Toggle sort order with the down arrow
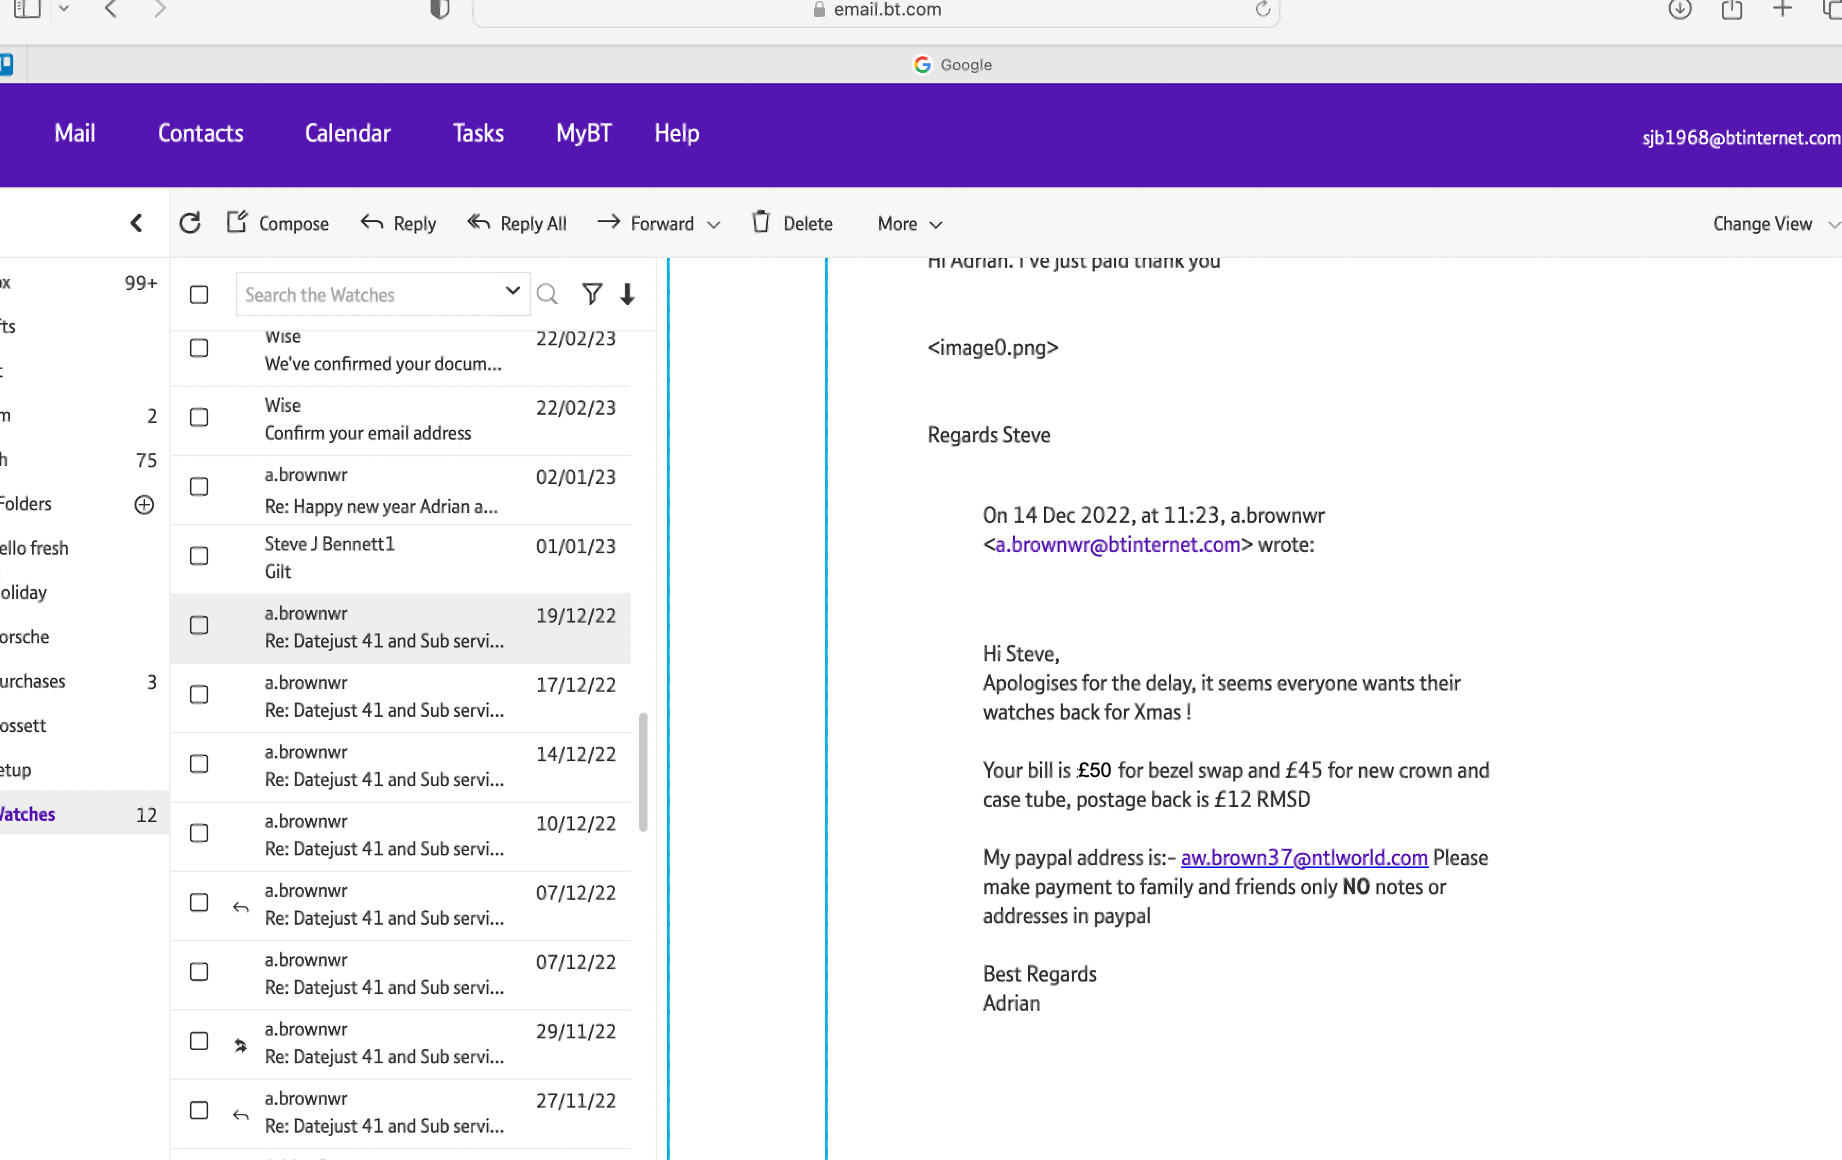Screen dimensions: 1842x1160 tap(627, 294)
